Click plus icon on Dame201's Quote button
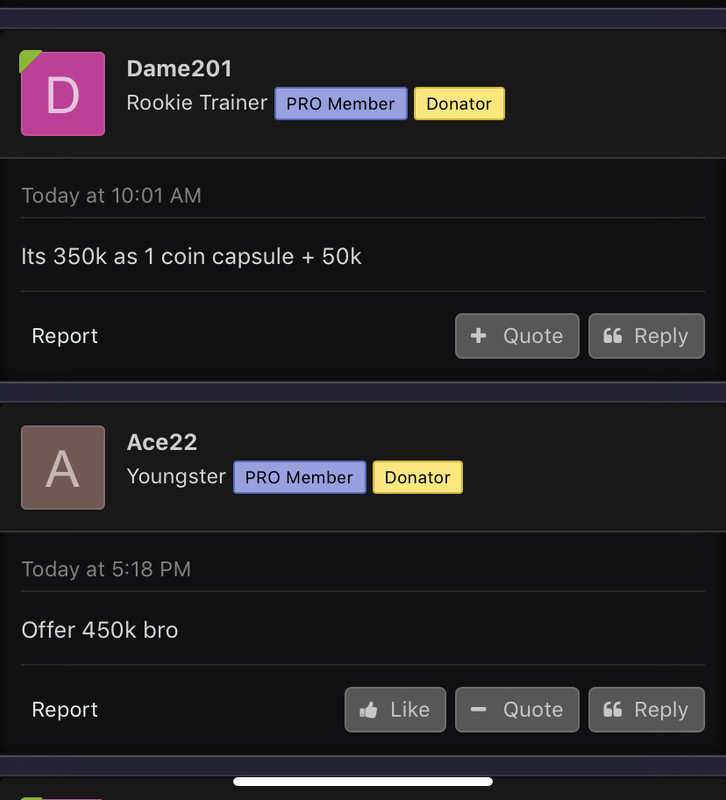726x800 pixels. coord(478,336)
